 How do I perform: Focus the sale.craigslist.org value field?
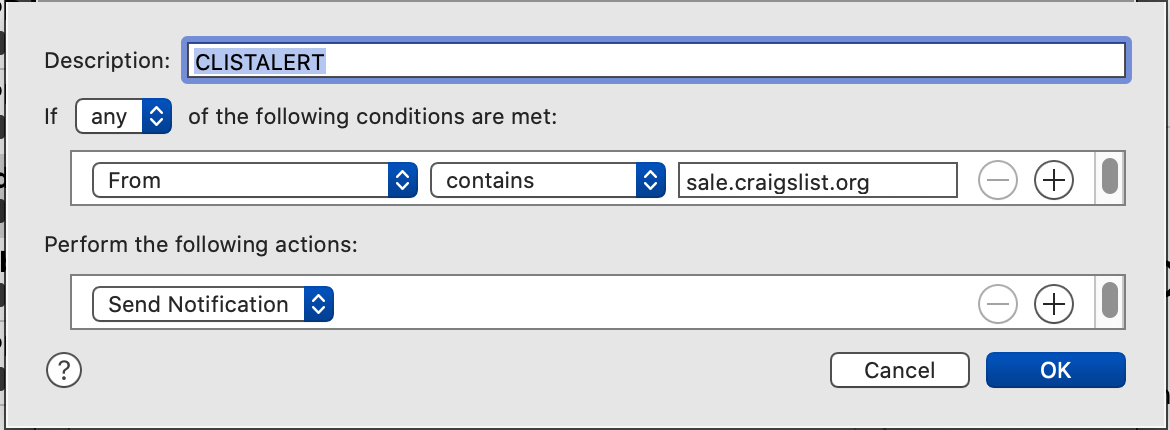pyautogui.click(x=816, y=181)
